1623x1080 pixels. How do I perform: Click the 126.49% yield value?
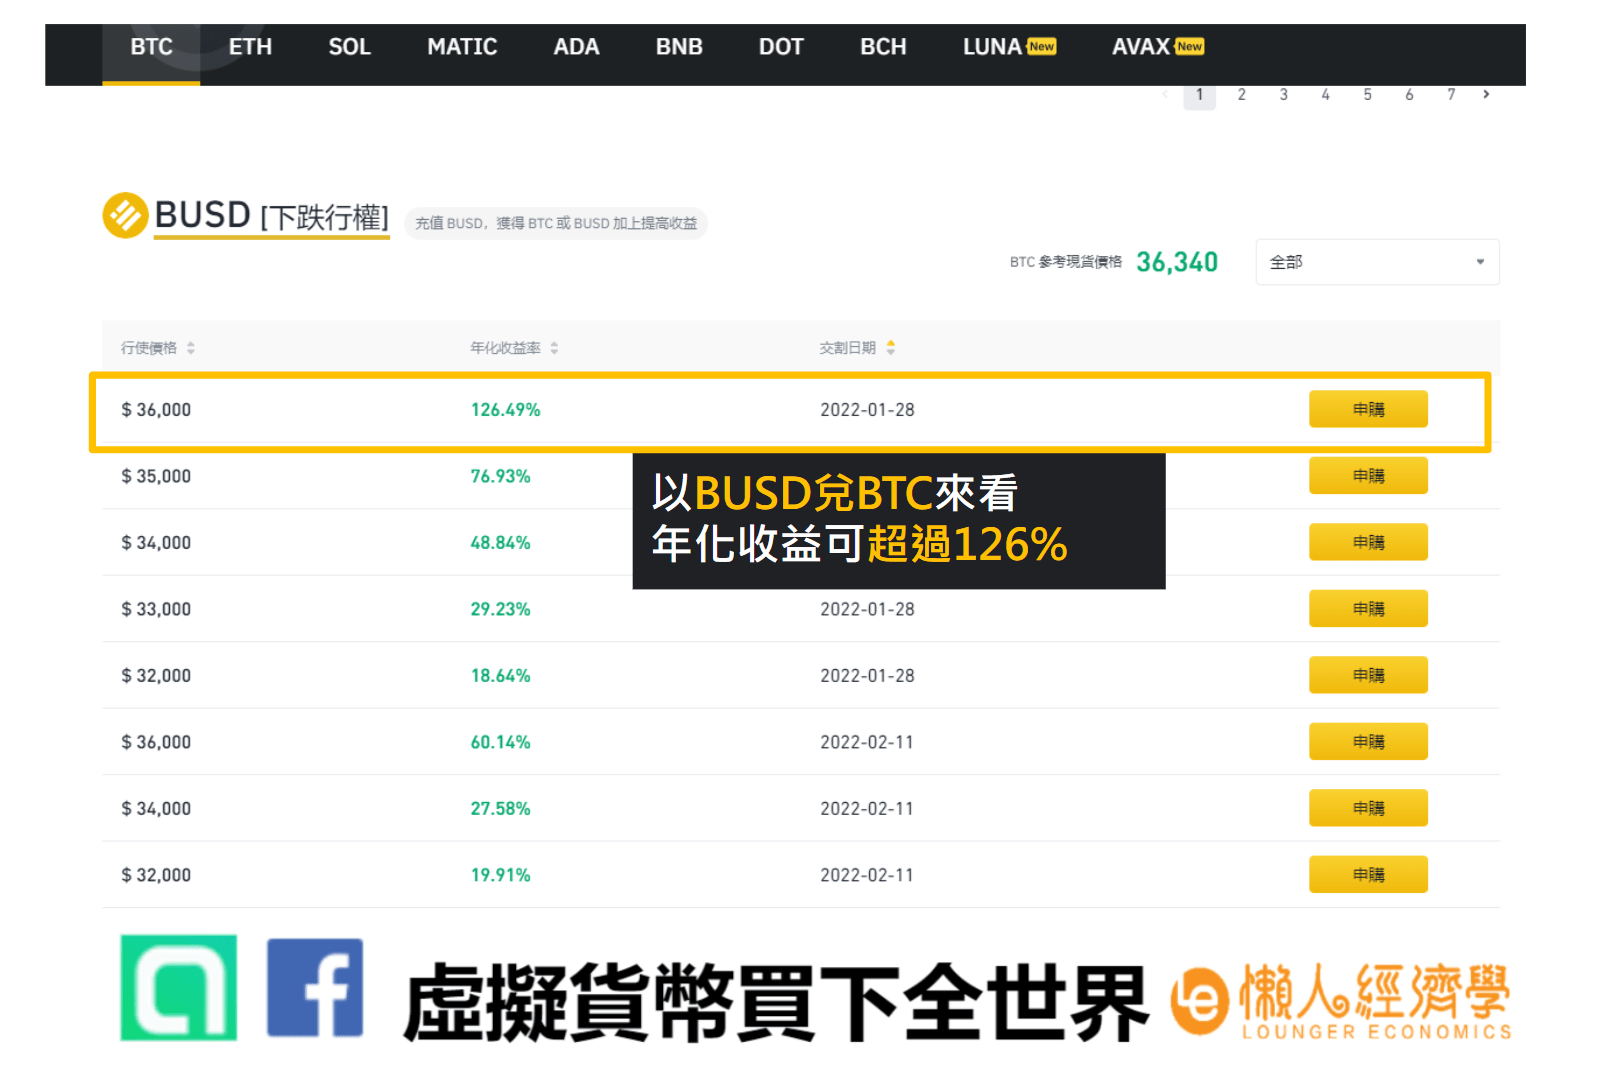(x=505, y=410)
